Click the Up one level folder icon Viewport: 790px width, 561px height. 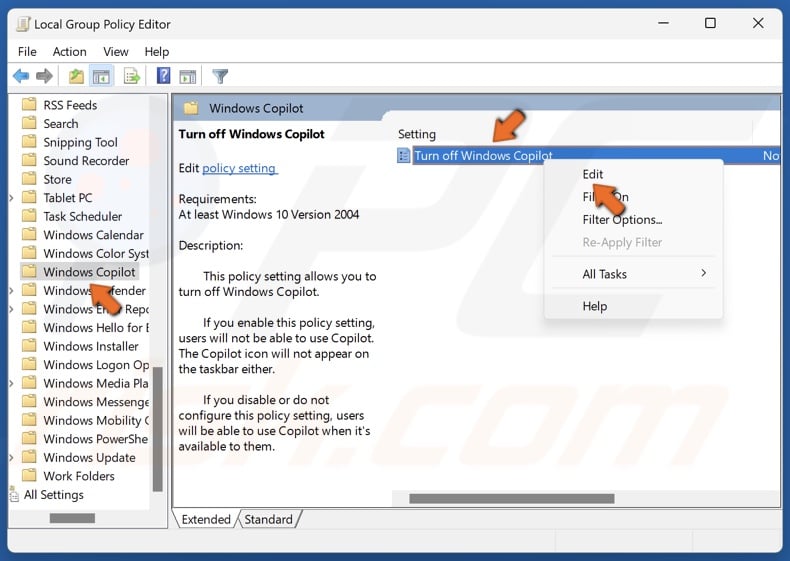(x=76, y=76)
